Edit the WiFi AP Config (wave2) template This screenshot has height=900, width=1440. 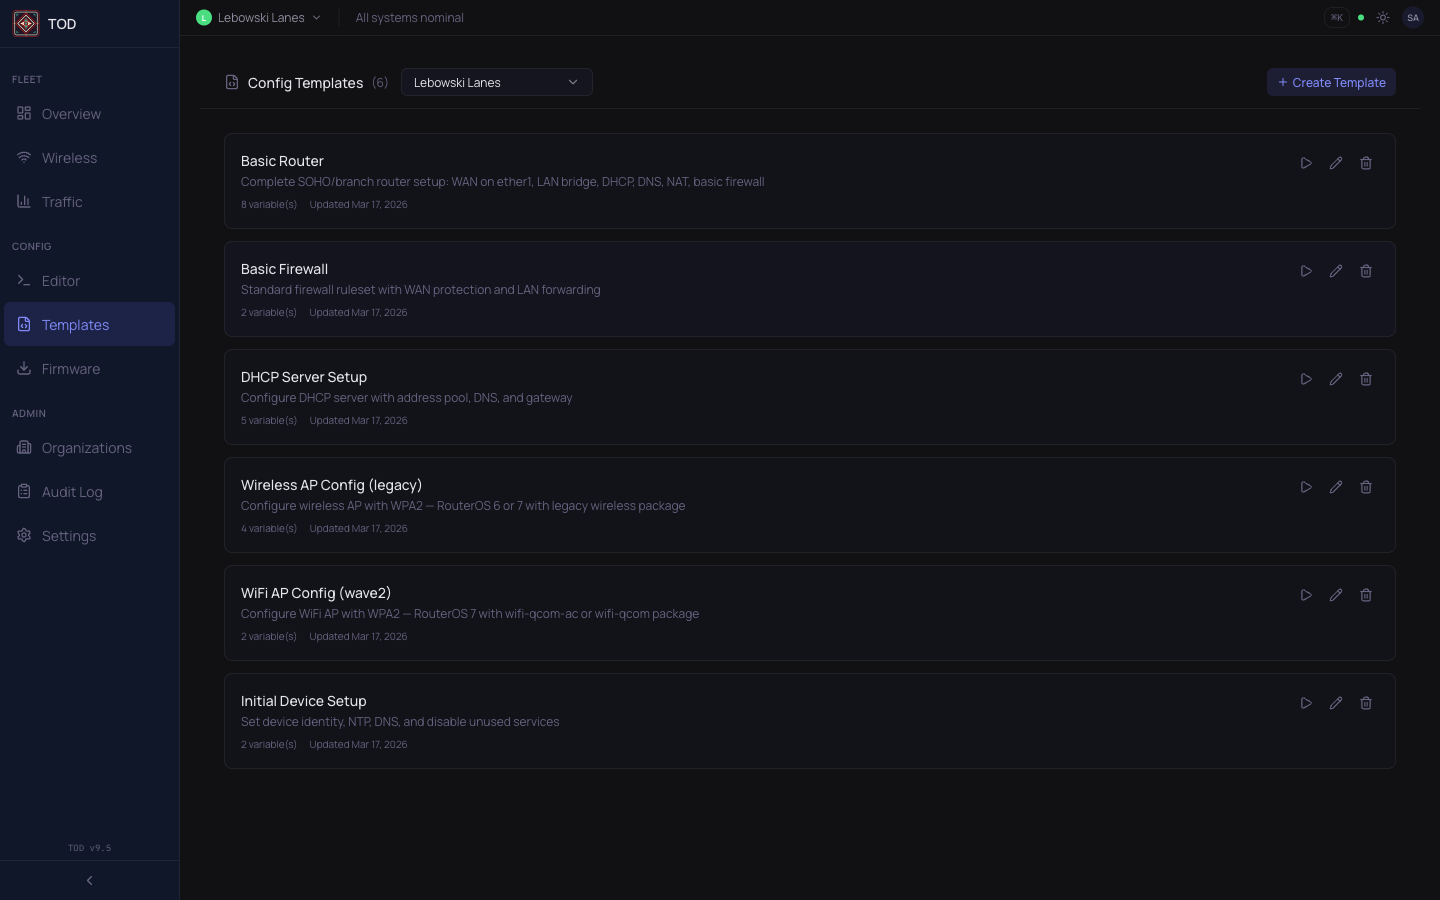click(1336, 595)
